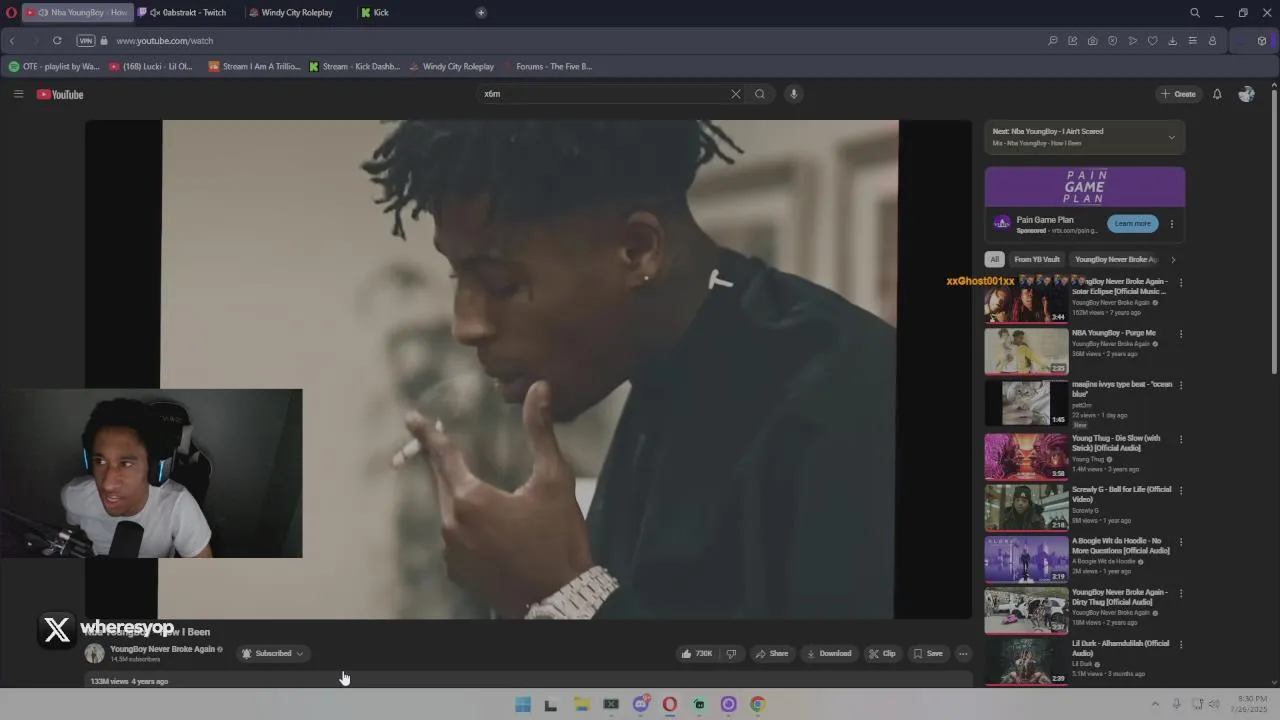Open the Lucki - Lil Ol bookmark
This screenshot has height=720, width=1280.
pos(151,67)
